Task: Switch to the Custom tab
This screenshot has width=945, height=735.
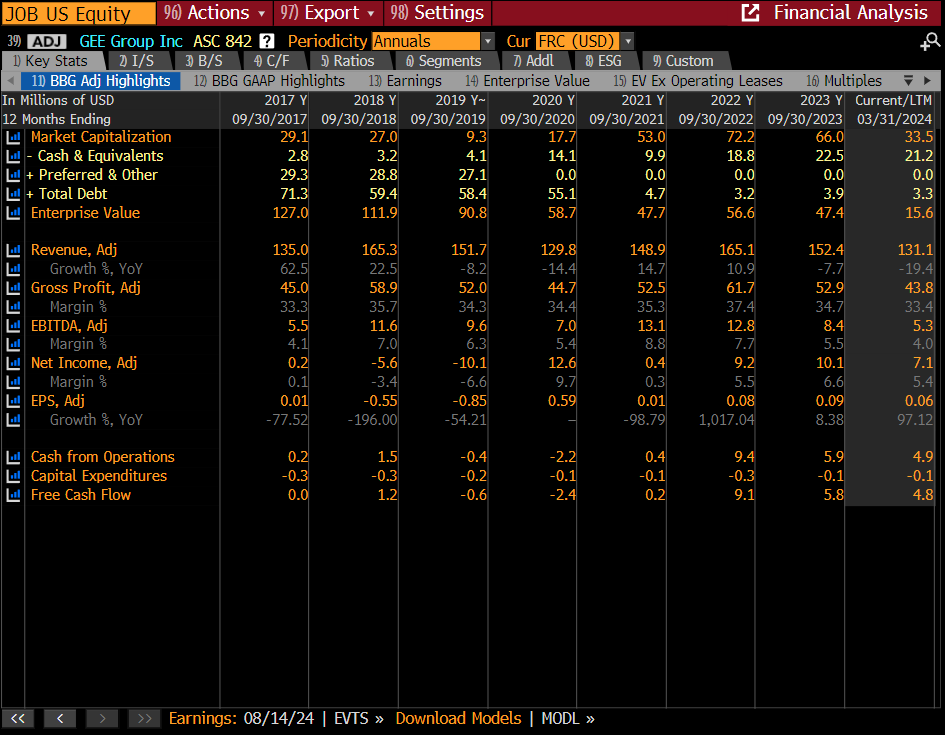Action: (x=683, y=61)
